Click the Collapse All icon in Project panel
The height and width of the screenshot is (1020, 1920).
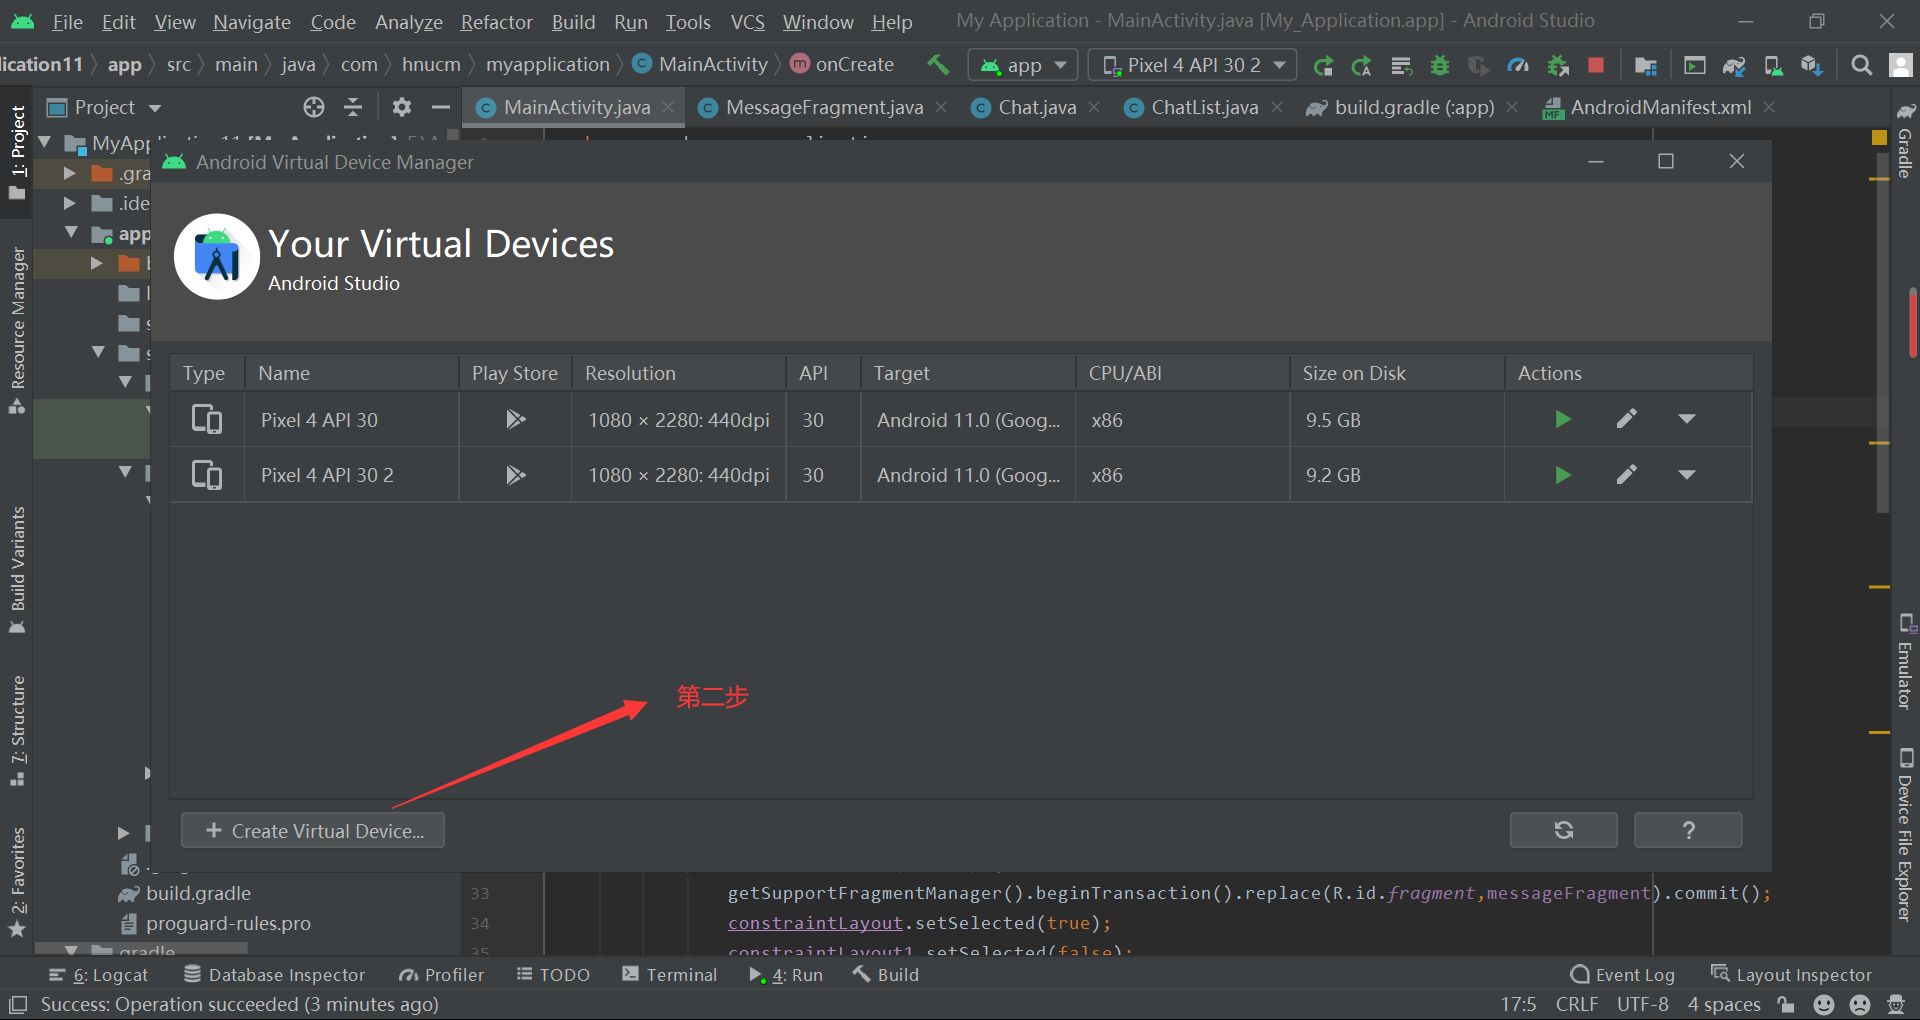(x=353, y=107)
